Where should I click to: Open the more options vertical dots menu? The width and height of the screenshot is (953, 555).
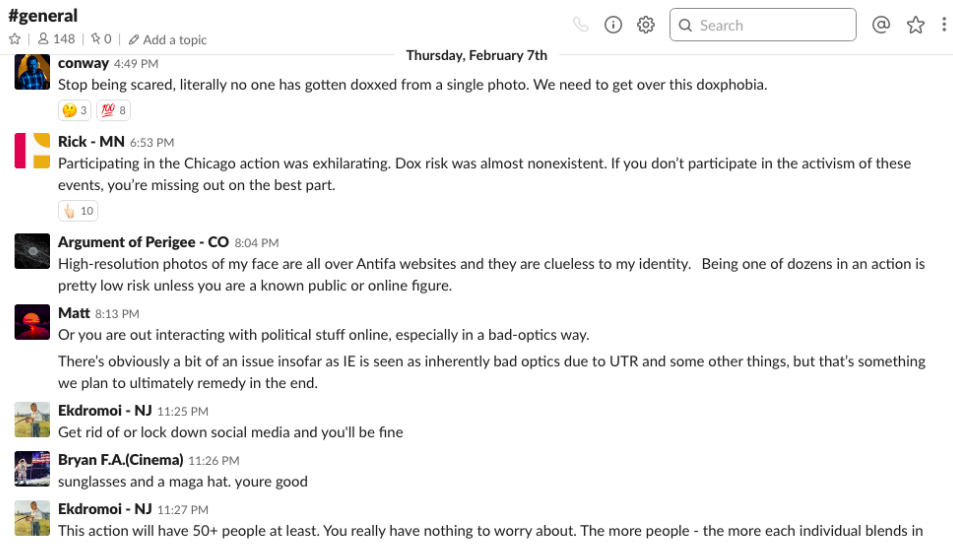(943, 24)
